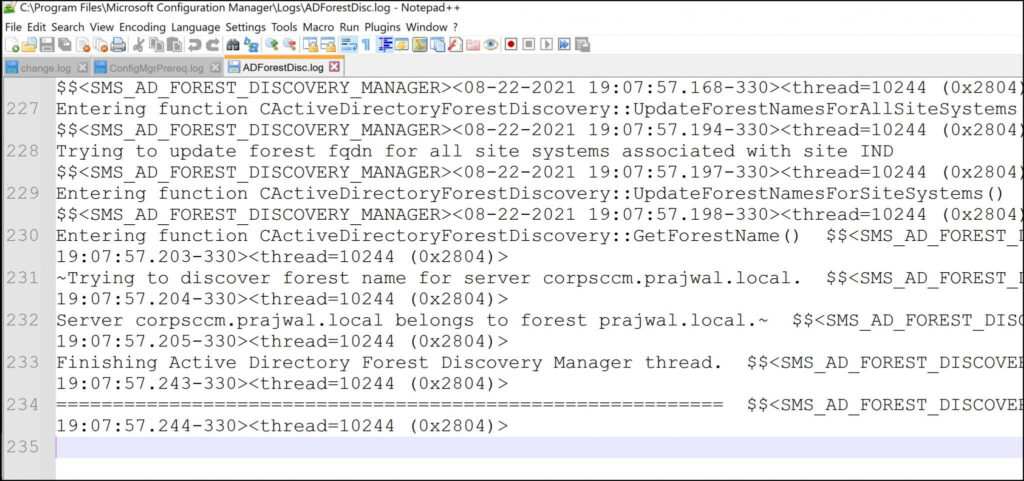Print the document using printer icon

pyautogui.click(x=118, y=45)
